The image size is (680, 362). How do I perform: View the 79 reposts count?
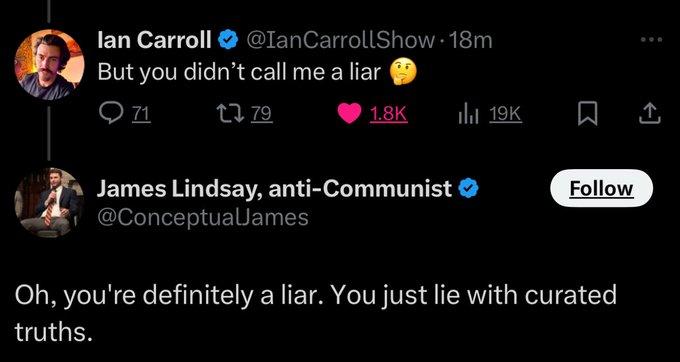tap(262, 114)
